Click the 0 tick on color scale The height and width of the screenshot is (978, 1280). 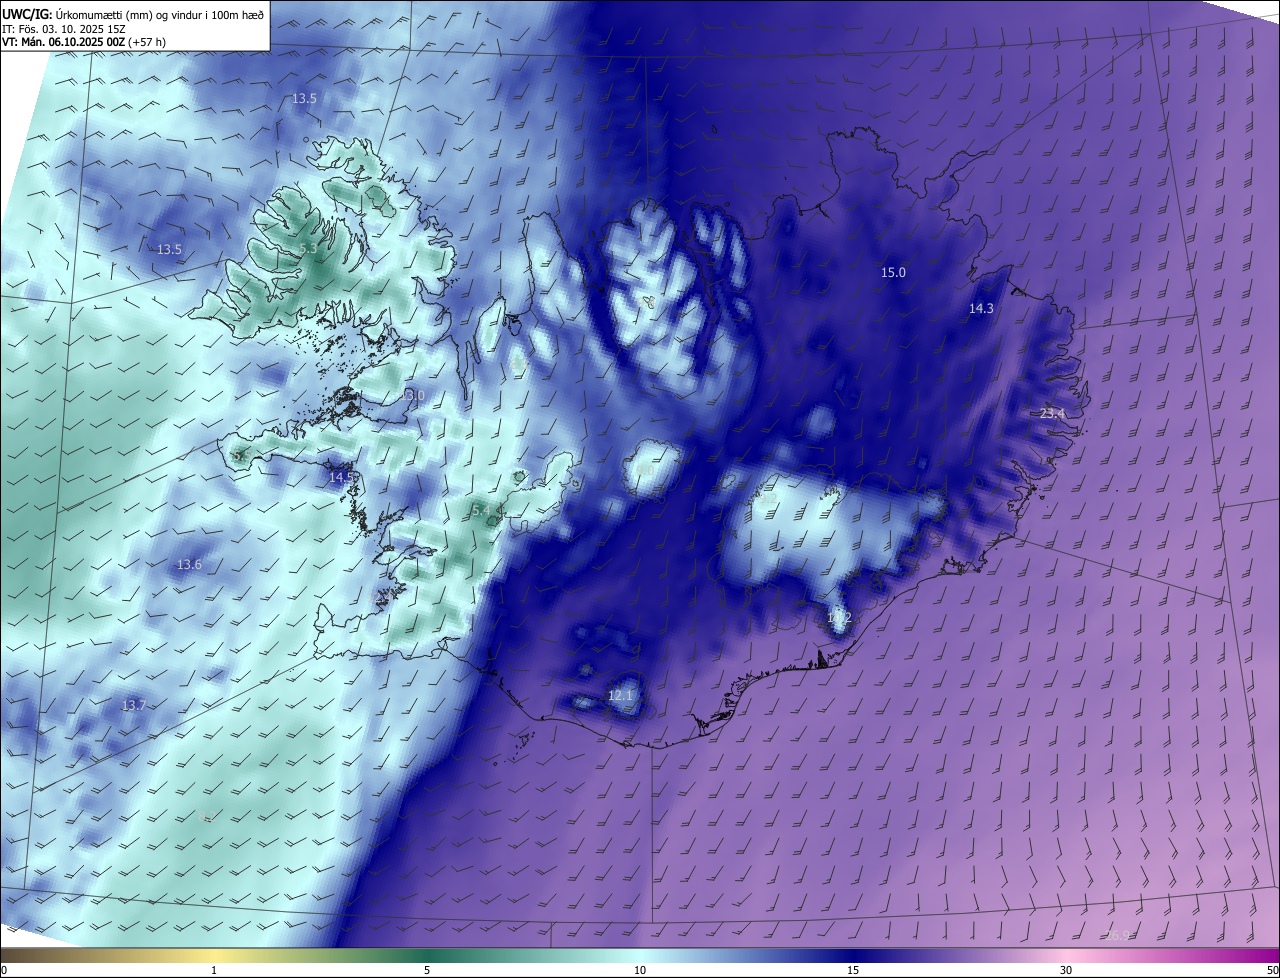pos(4,970)
